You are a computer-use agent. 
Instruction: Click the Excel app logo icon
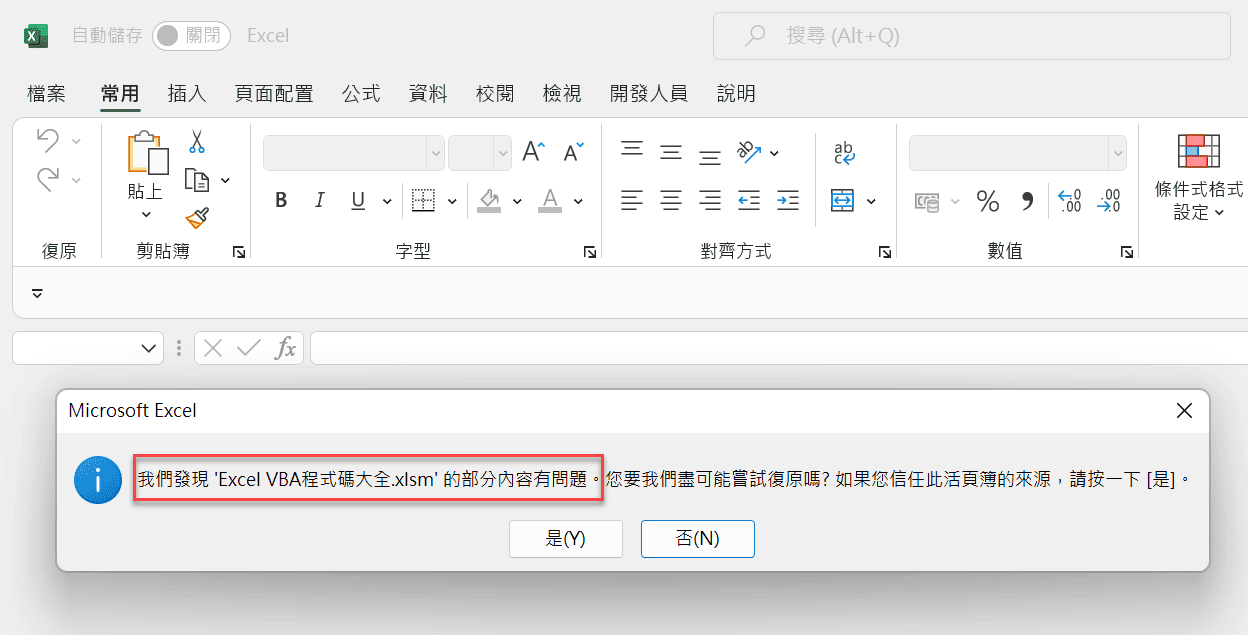coord(37,36)
